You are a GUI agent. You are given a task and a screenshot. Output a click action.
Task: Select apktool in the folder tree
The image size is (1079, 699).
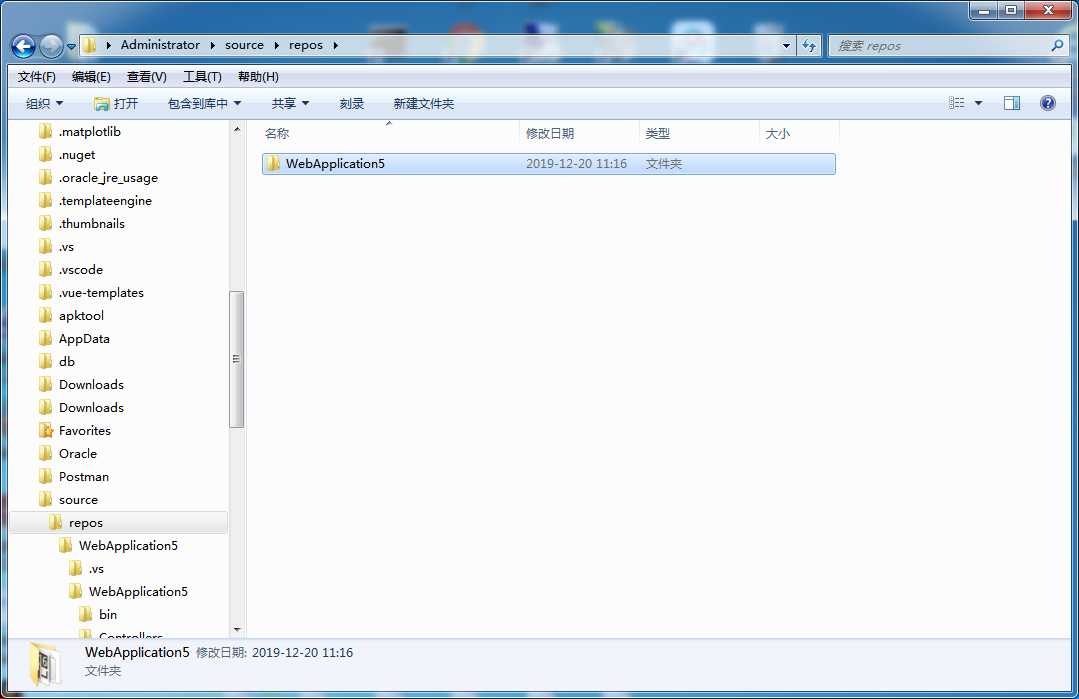pos(81,316)
